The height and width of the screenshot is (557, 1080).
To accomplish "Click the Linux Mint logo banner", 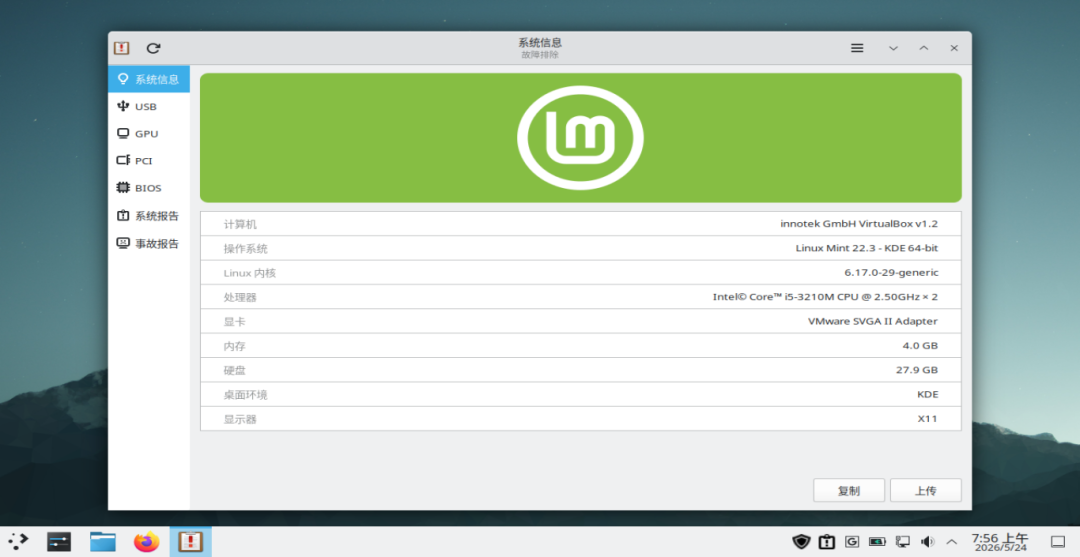I will point(581,138).
